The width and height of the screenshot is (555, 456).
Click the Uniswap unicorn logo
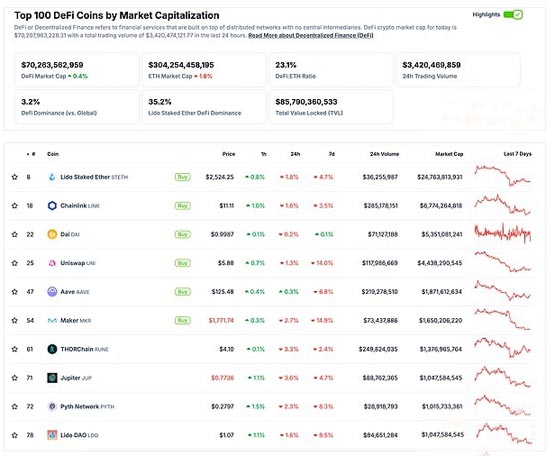pos(52,263)
